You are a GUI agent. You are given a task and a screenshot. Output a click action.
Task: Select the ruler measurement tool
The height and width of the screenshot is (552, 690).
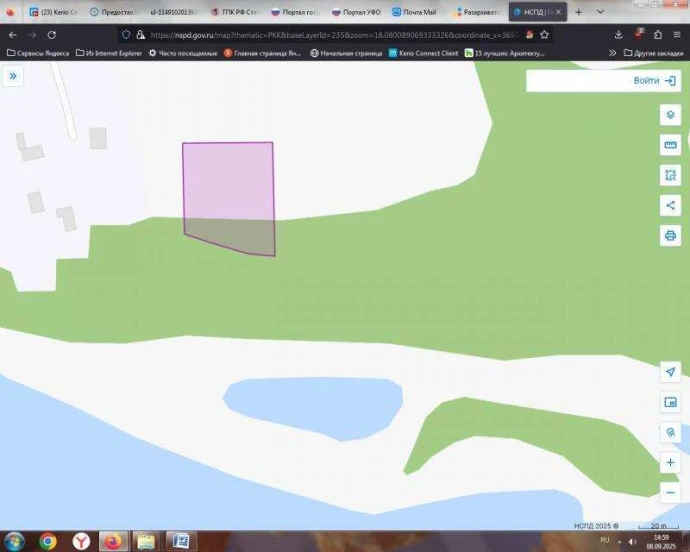click(x=670, y=145)
